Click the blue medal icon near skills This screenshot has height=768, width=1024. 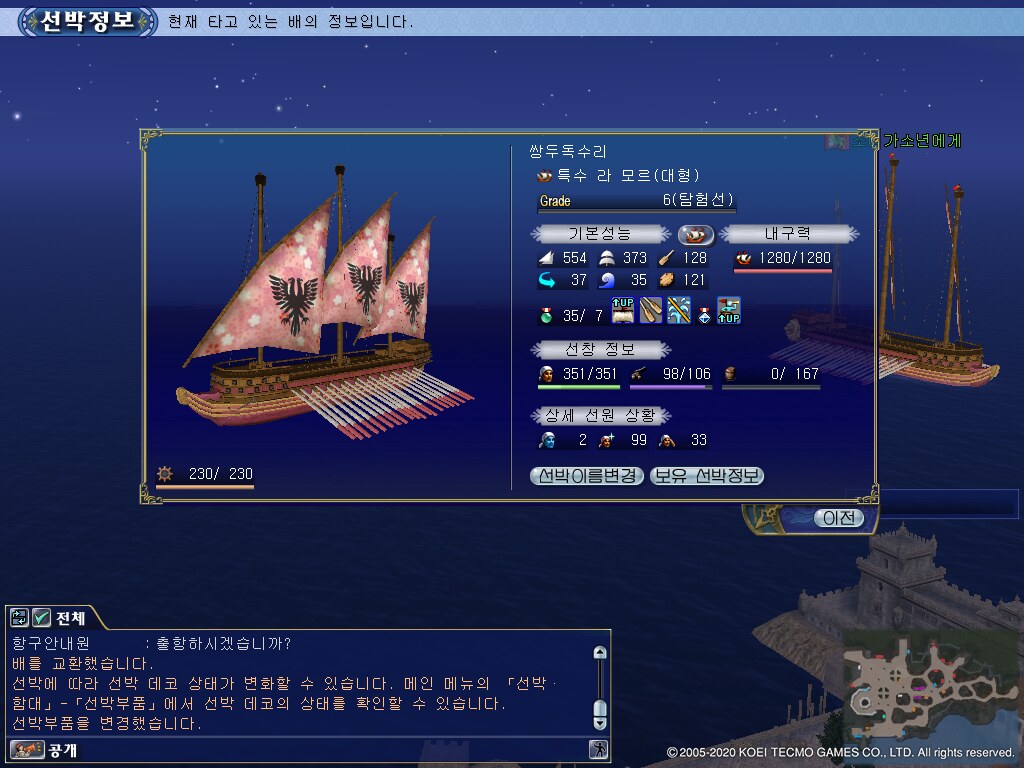(x=705, y=315)
